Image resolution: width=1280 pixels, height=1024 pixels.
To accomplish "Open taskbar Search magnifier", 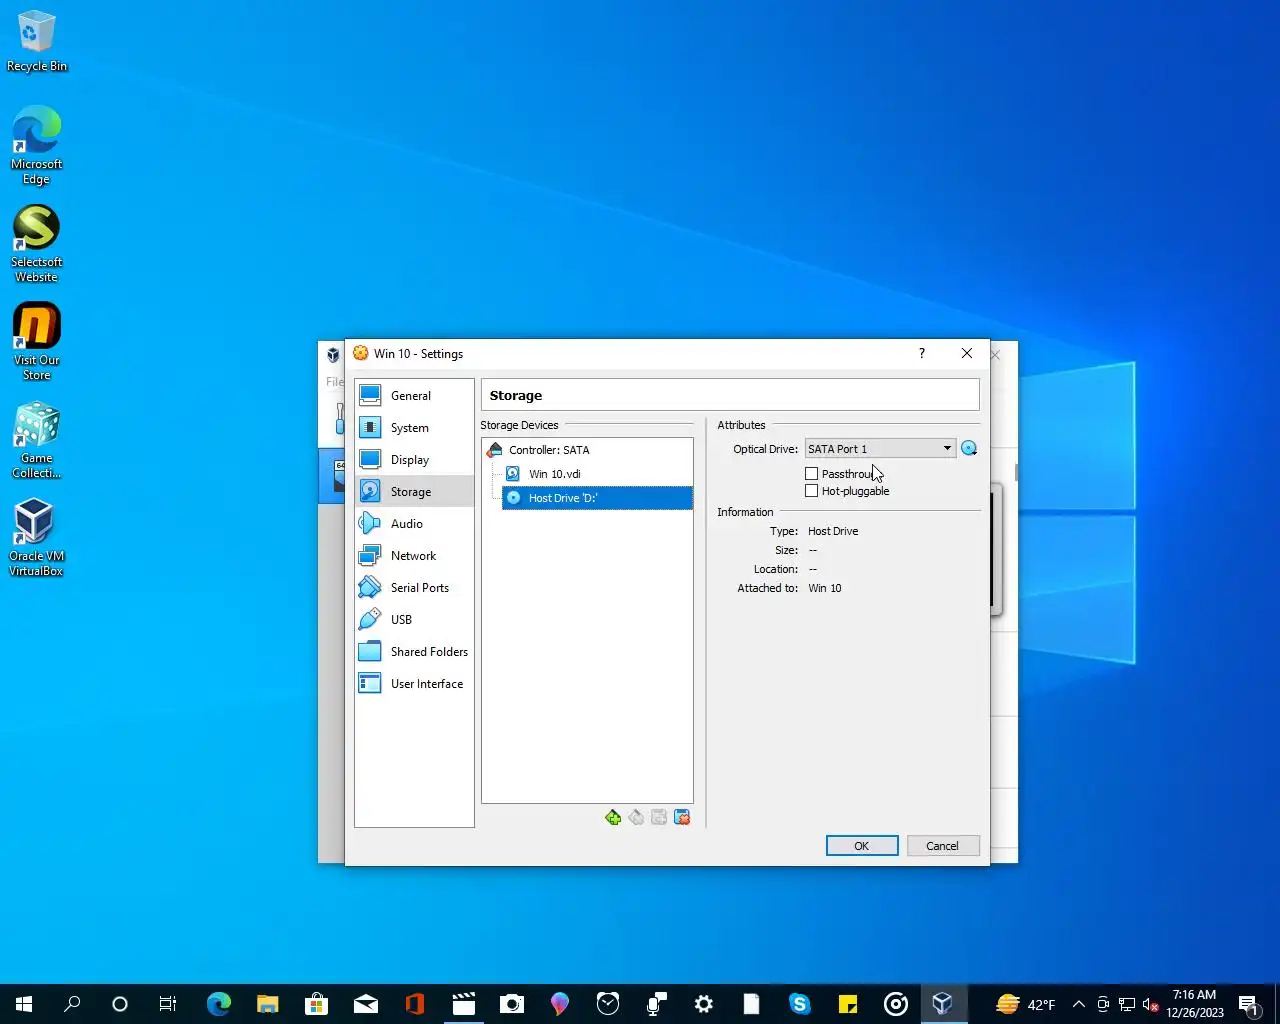I will click(72, 1004).
